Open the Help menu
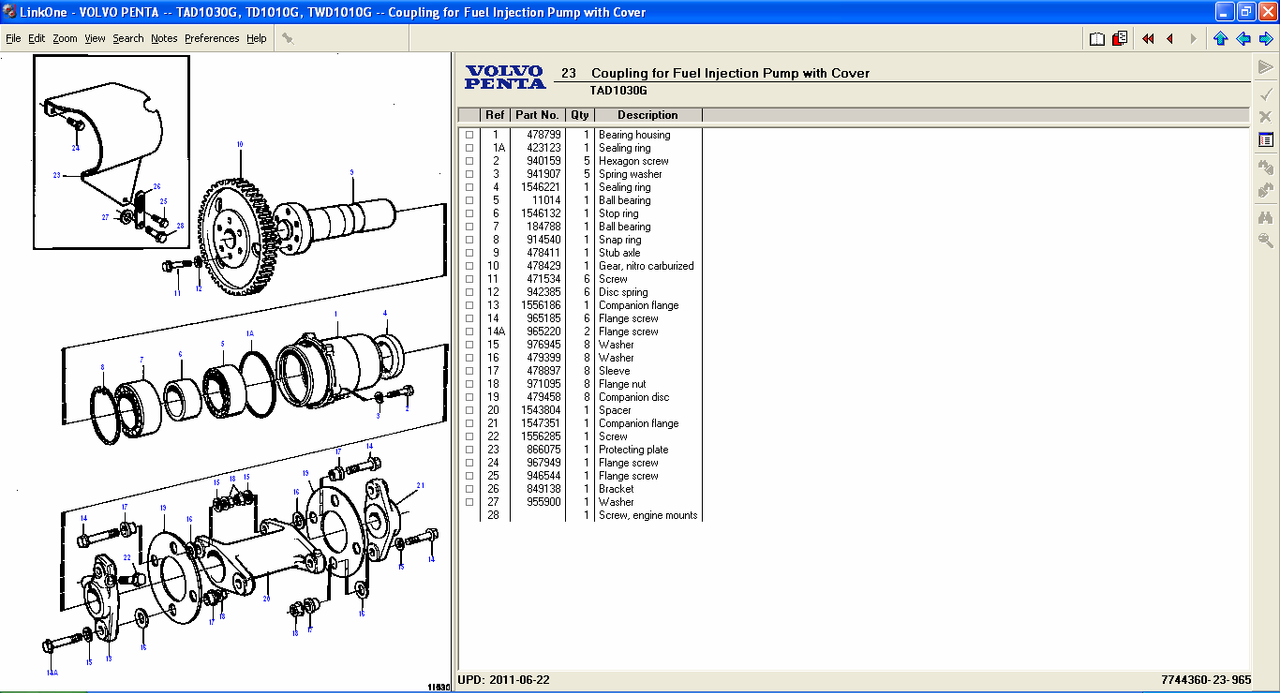 pyautogui.click(x=257, y=38)
